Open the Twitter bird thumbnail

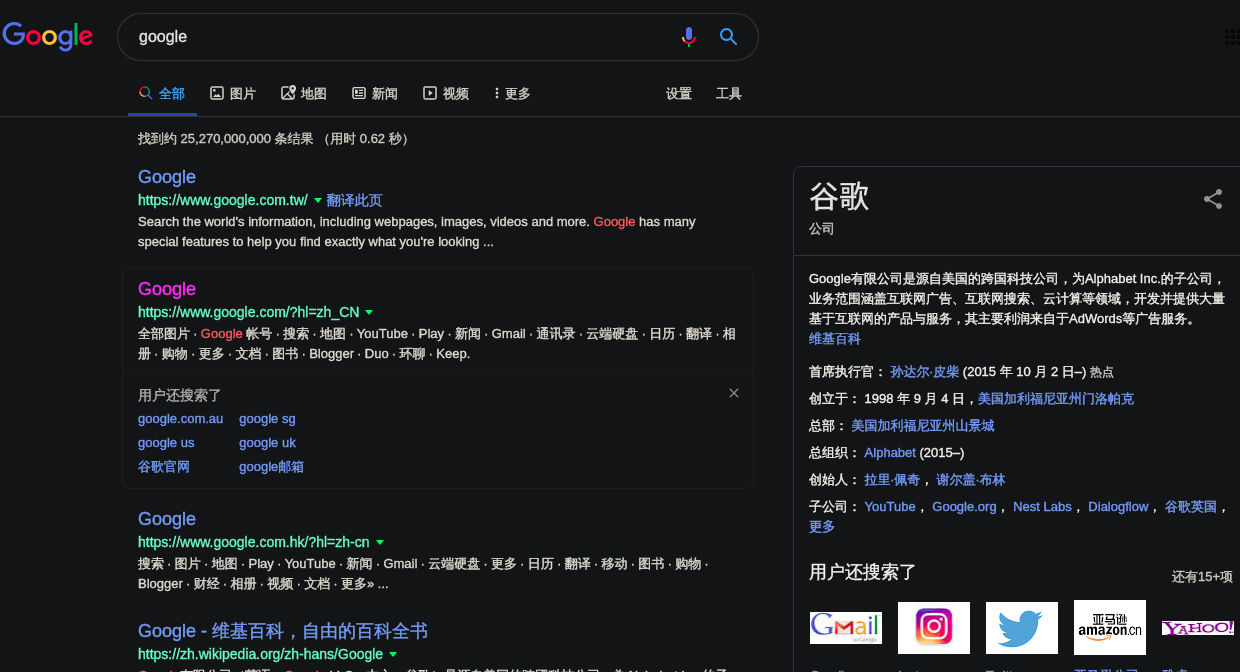pos(1022,627)
